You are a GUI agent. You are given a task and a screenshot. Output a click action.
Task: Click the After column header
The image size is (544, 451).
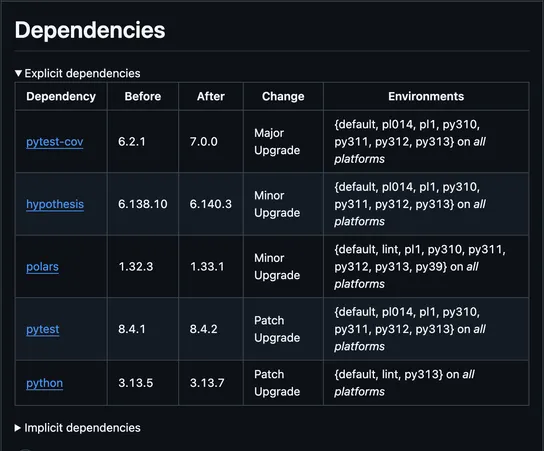[x=211, y=96]
